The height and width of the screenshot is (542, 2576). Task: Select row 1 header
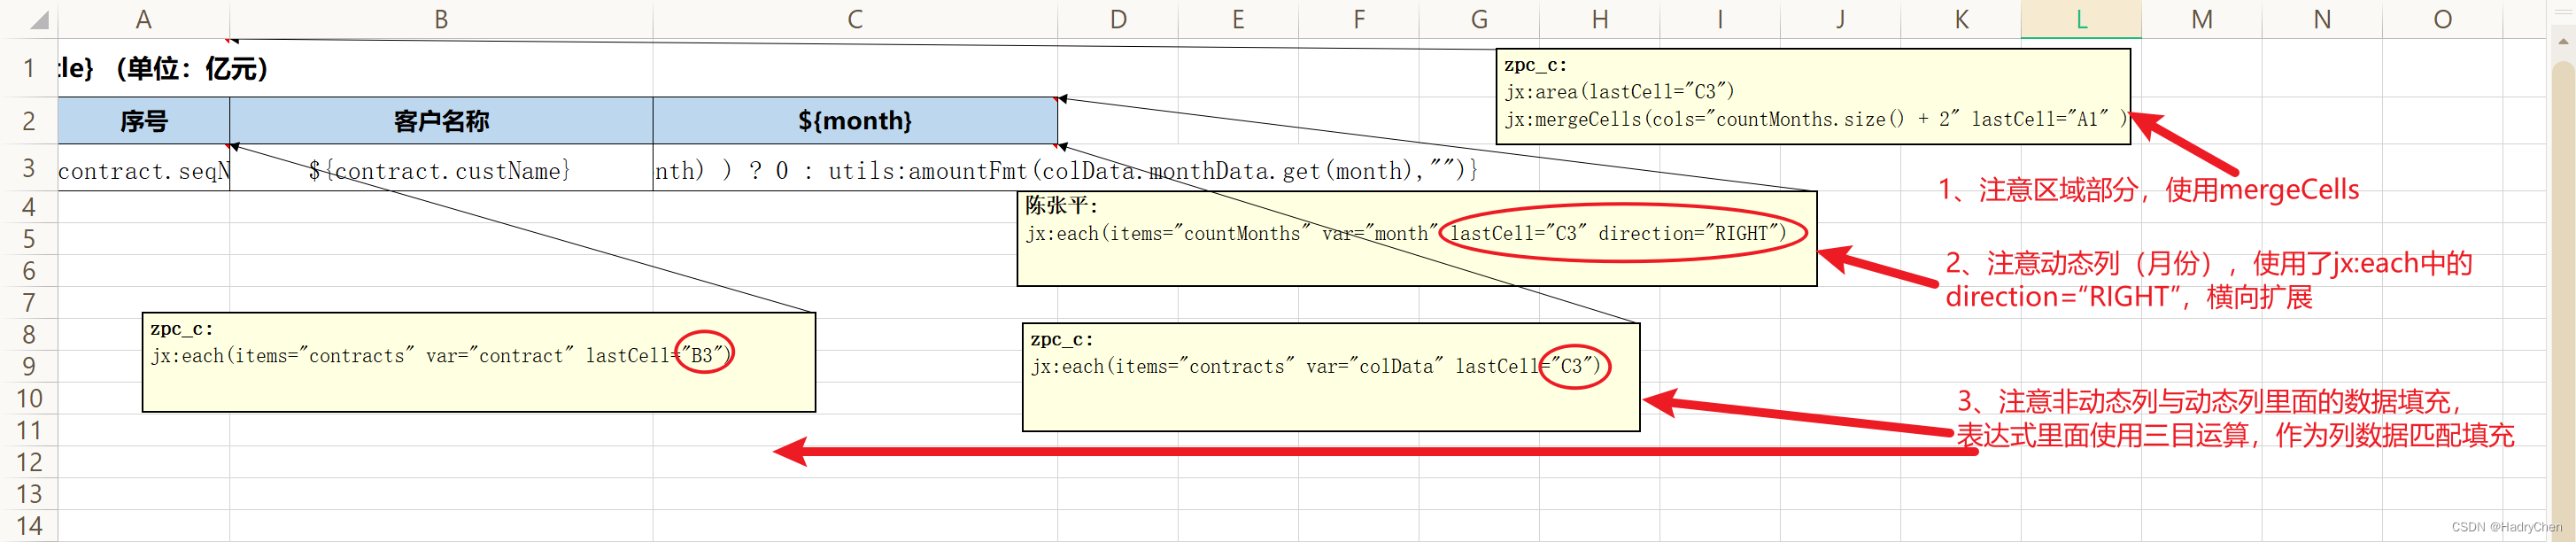[29, 68]
